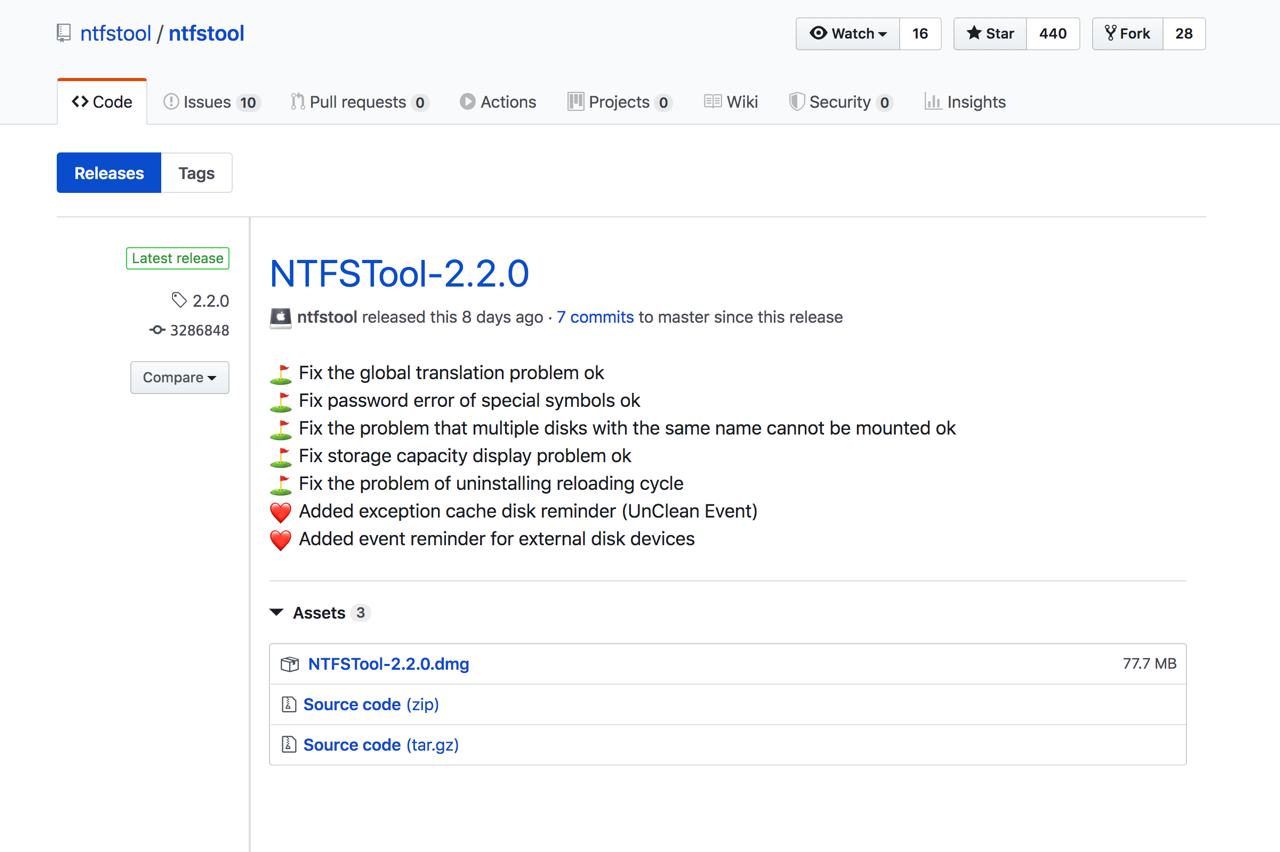The width and height of the screenshot is (1280, 852).
Task: Open the stargazers count 440
Action: coord(1053,33)
